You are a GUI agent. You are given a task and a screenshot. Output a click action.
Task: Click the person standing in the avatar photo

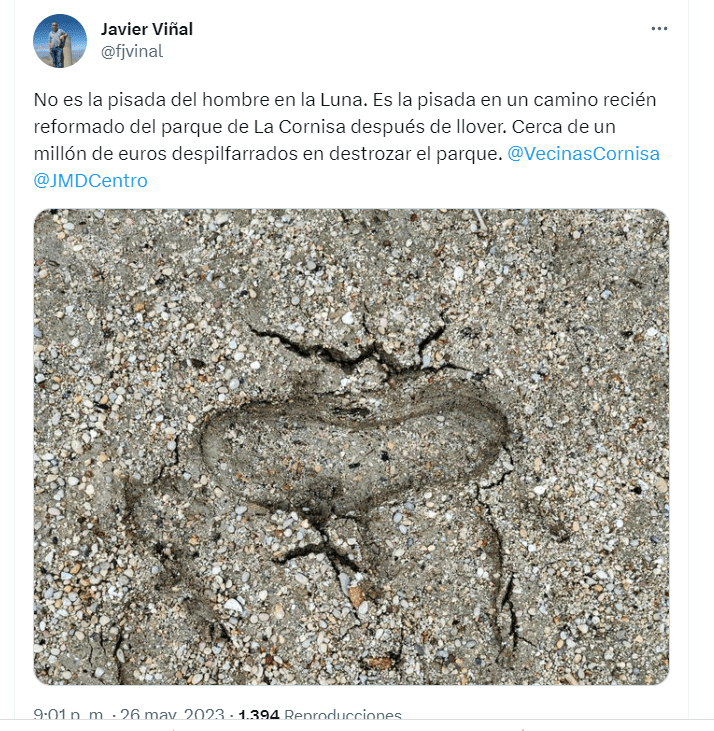57,44
